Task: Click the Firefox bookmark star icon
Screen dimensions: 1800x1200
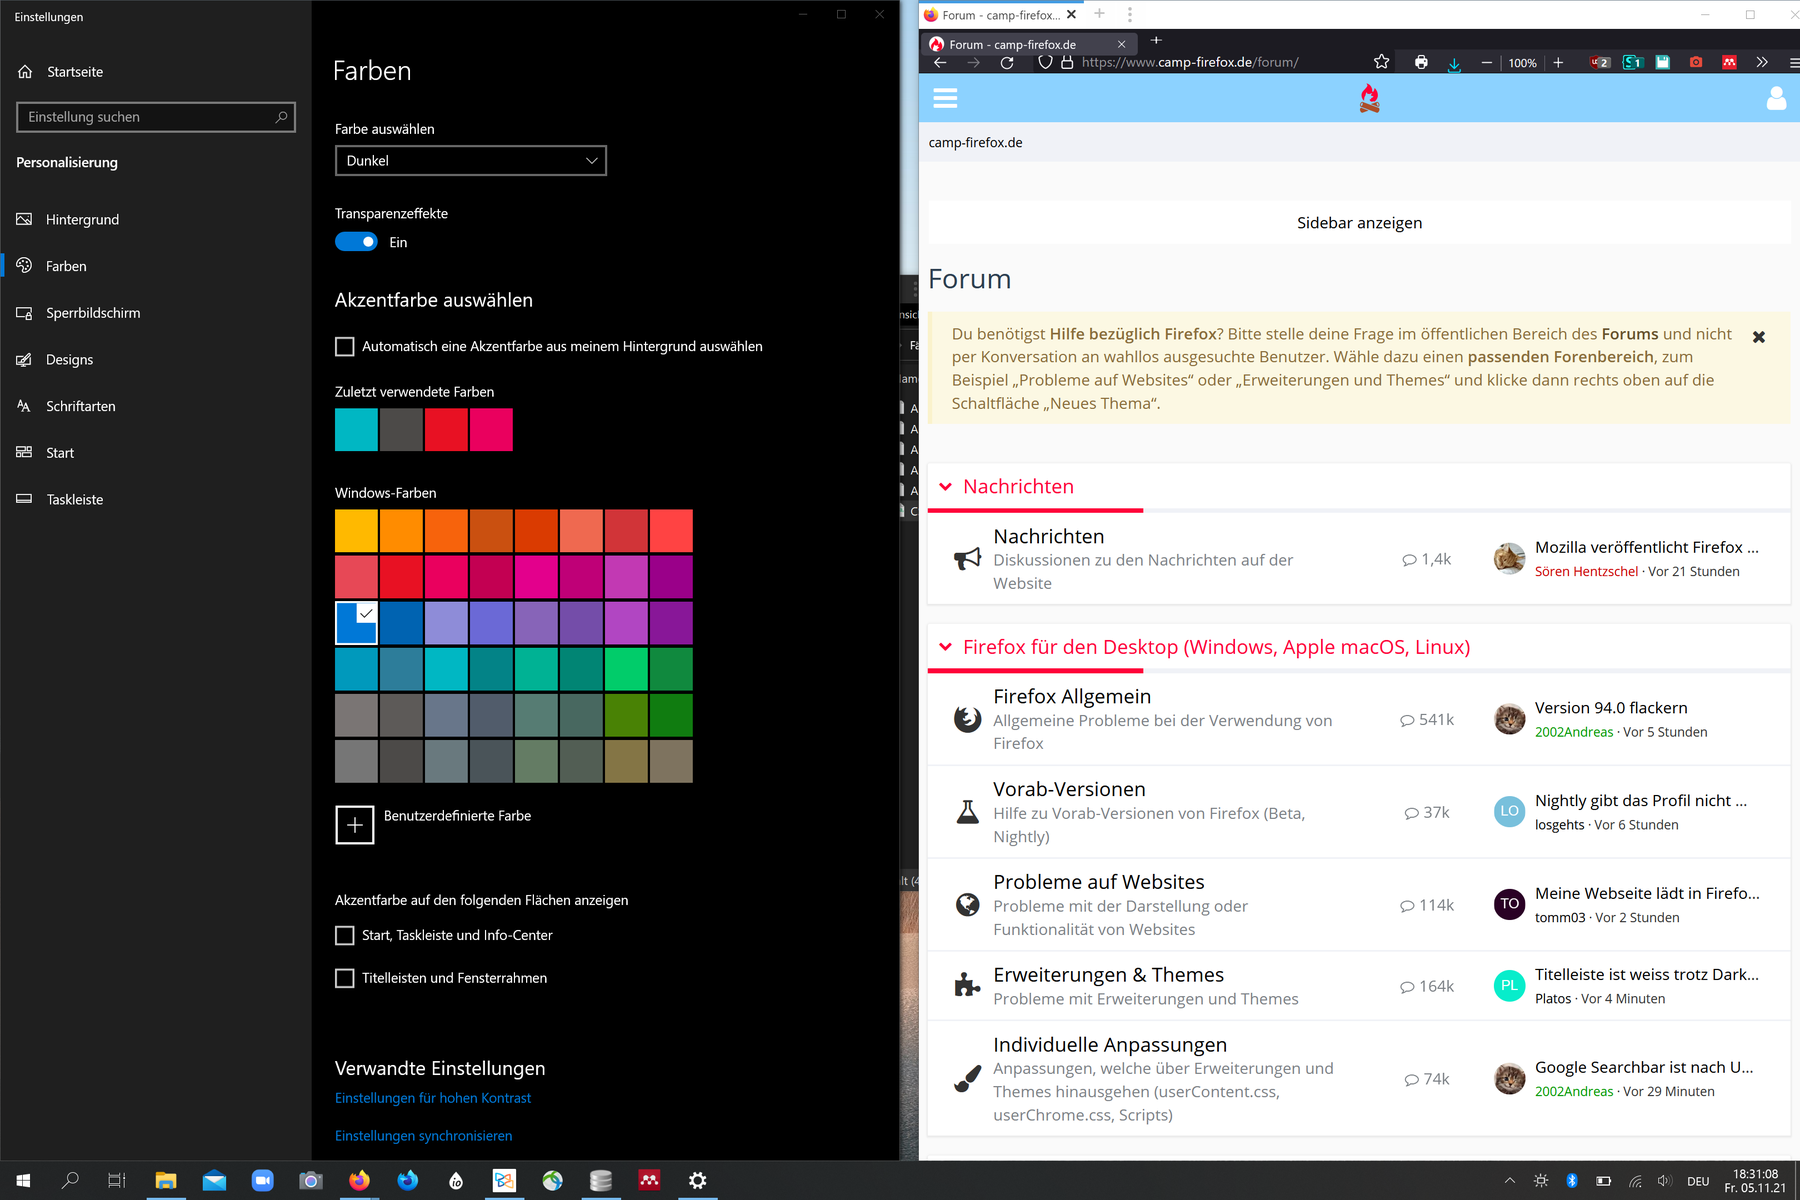Action: pos(1381,62)
